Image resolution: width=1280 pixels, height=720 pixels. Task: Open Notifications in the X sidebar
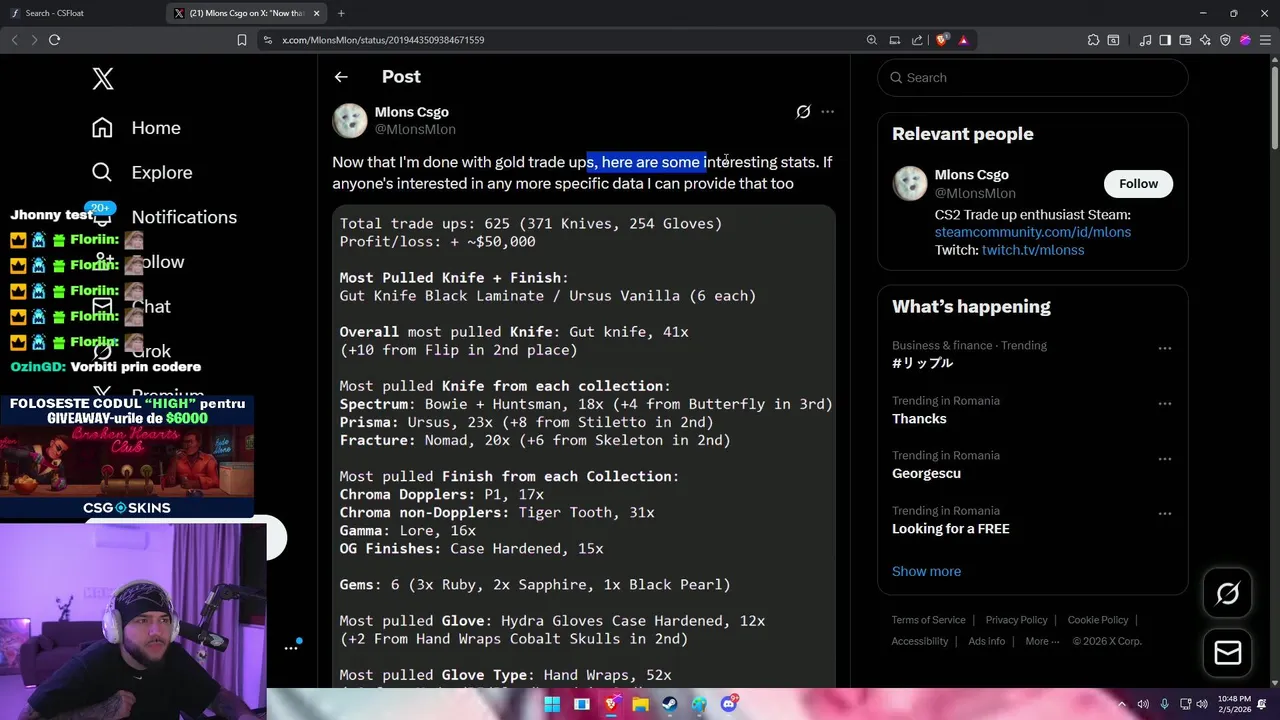point(184,217)
